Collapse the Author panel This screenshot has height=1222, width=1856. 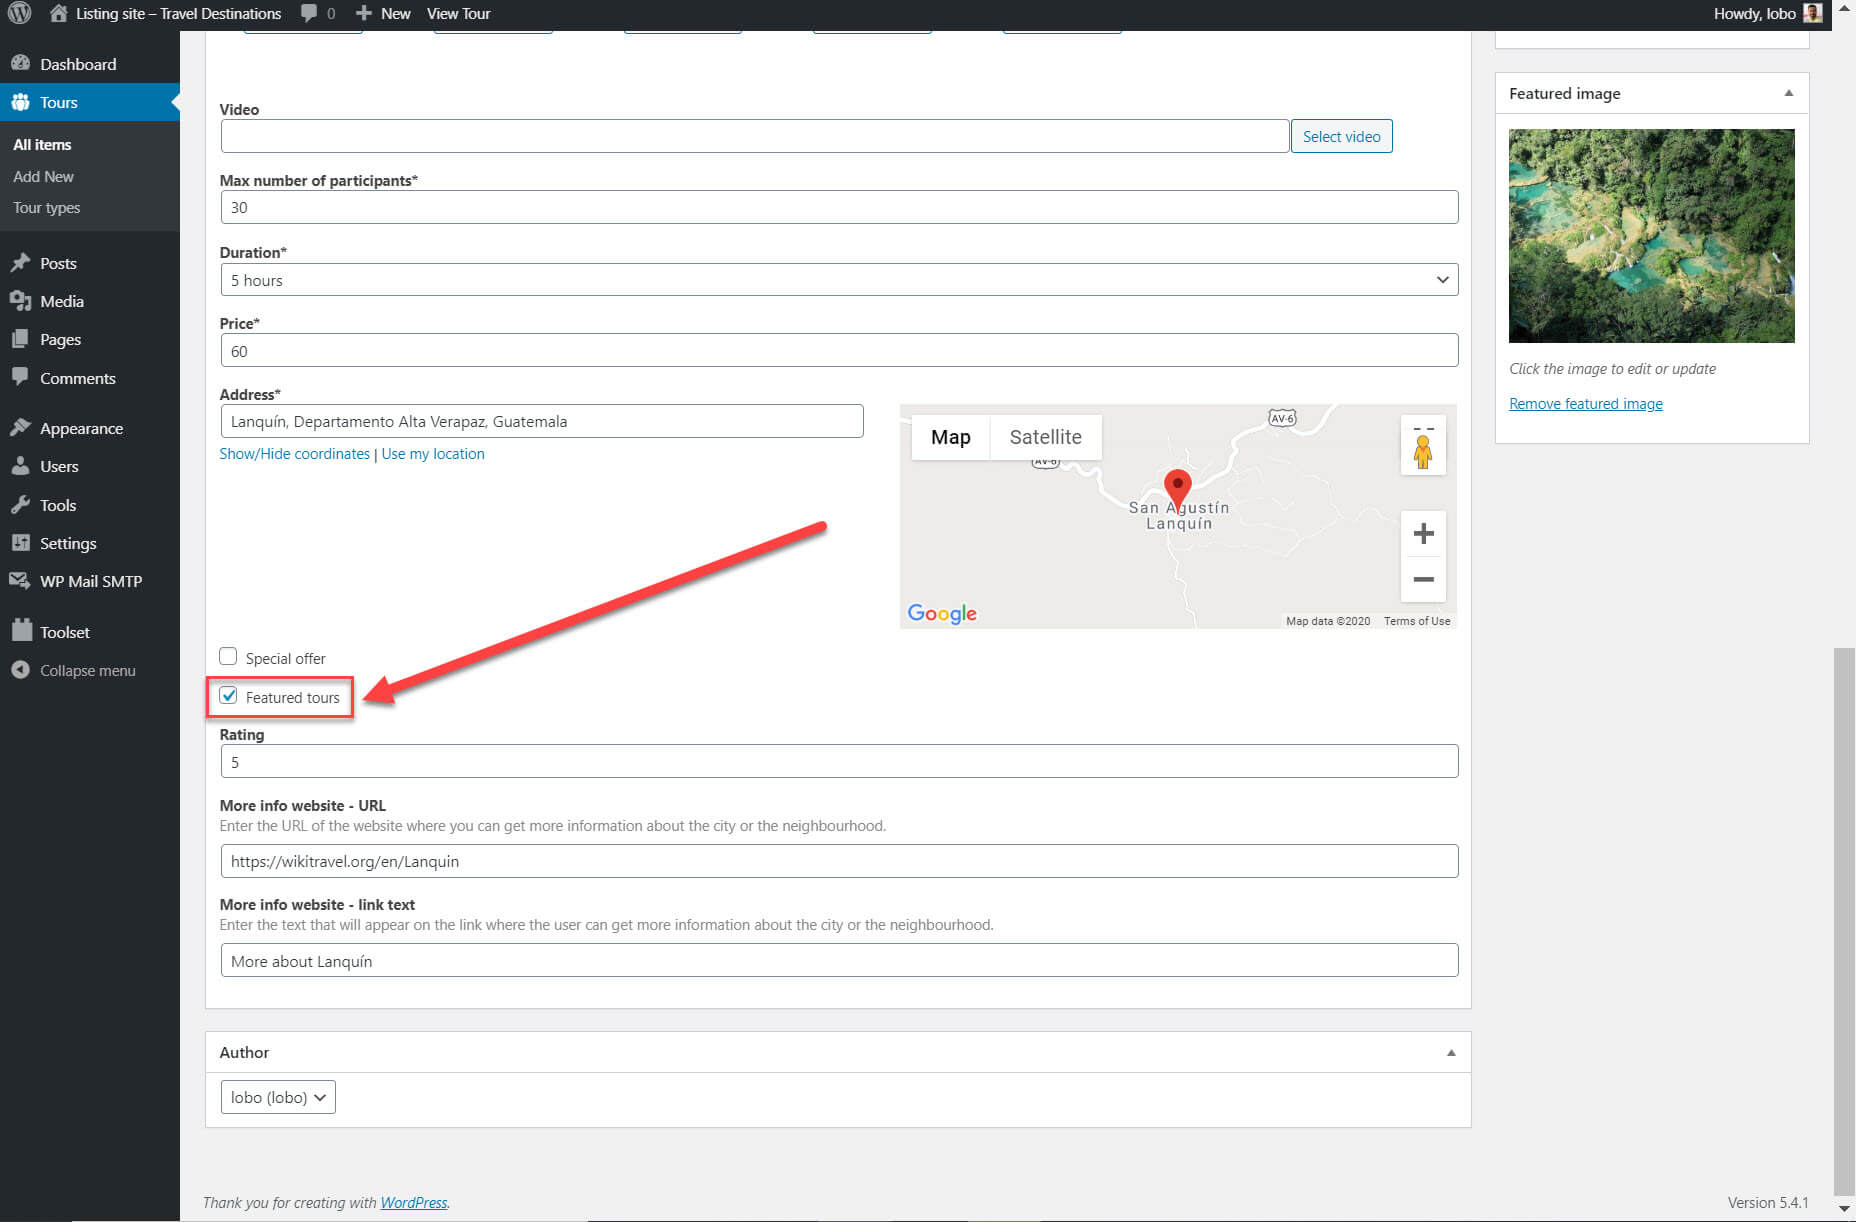click(x=1451, y=1052)
